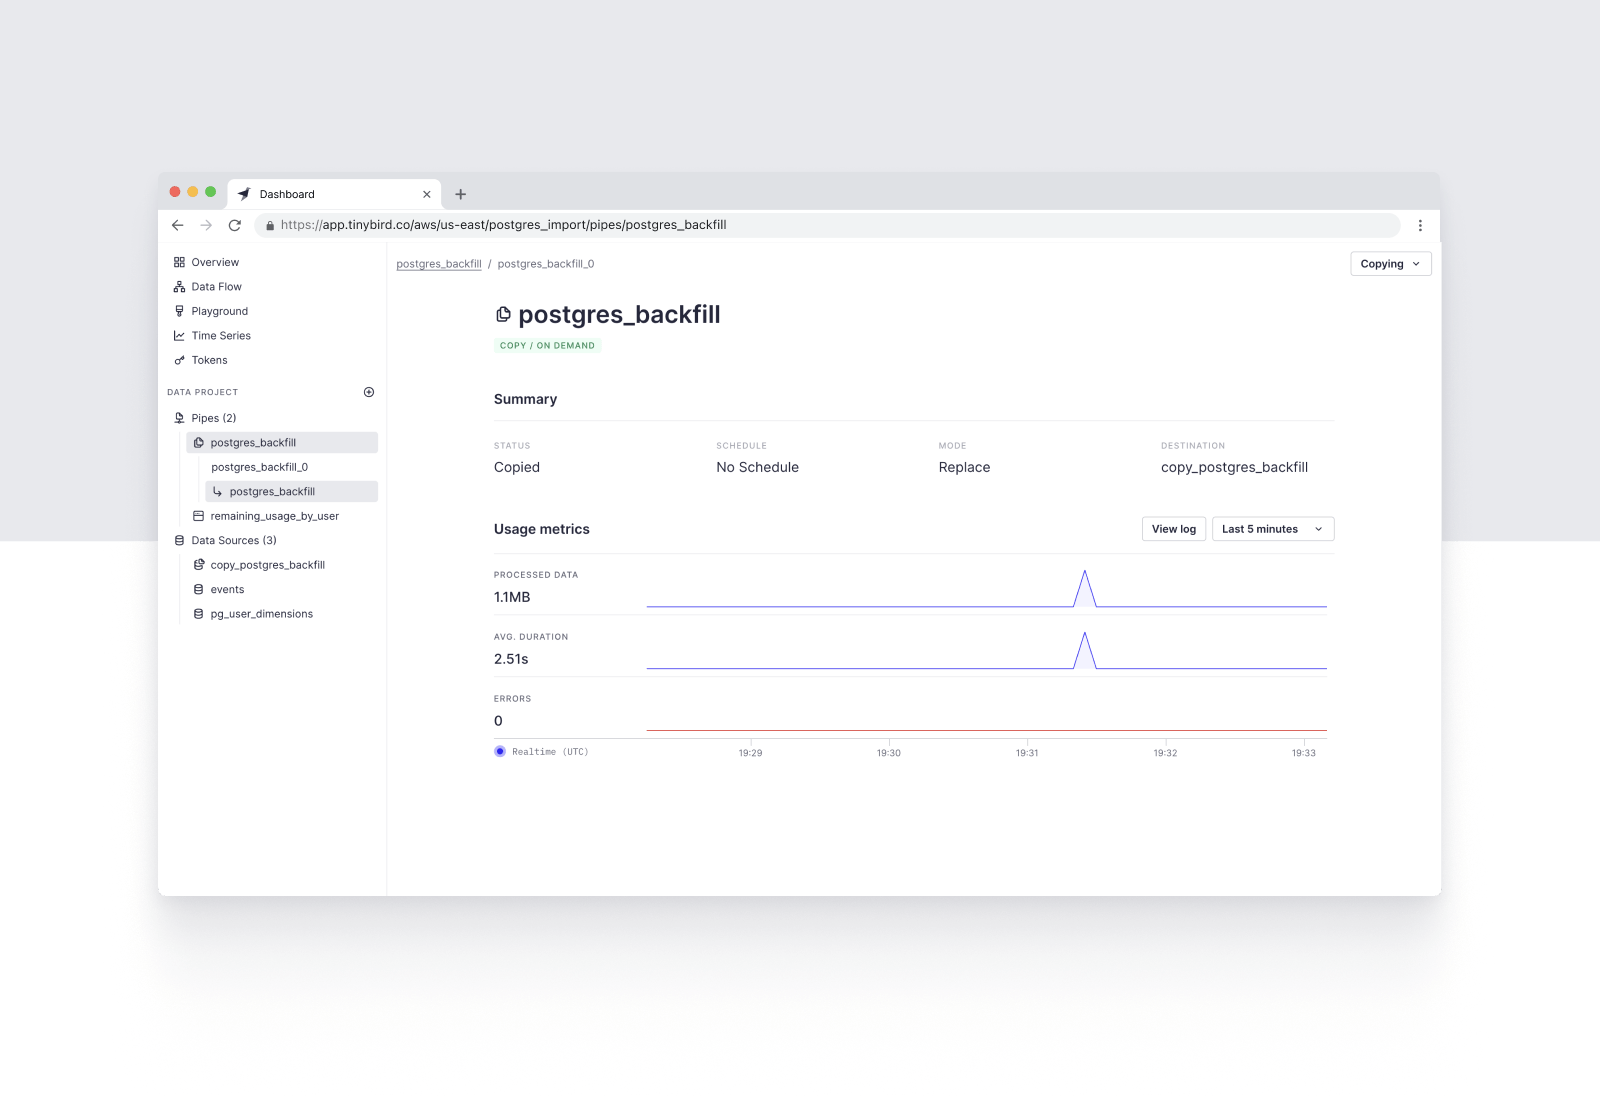Image resolution: width=1600 pixels, height=1096 pixels.
Task: Expand the Last 5 minutes dropdown
Action: pyautogui.click(x=1272, y=529)
